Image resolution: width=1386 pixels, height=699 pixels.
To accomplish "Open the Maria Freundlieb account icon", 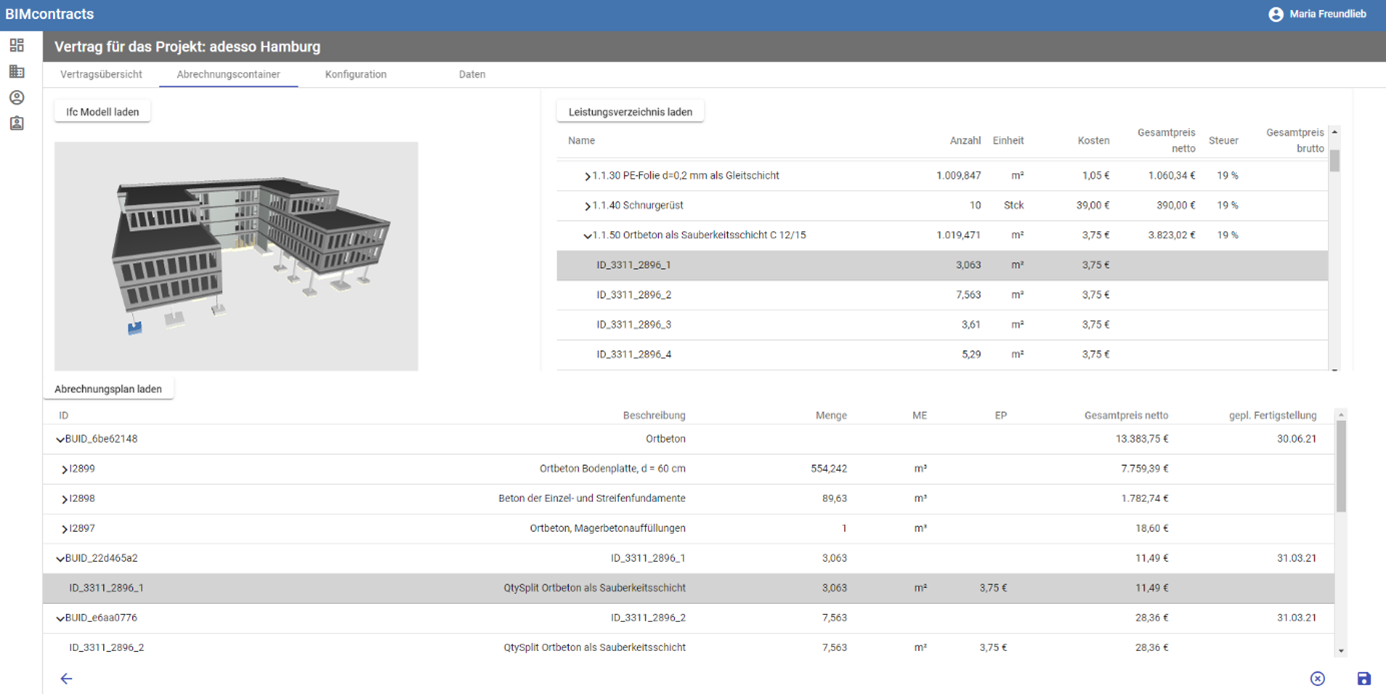I will [1275, 14].
